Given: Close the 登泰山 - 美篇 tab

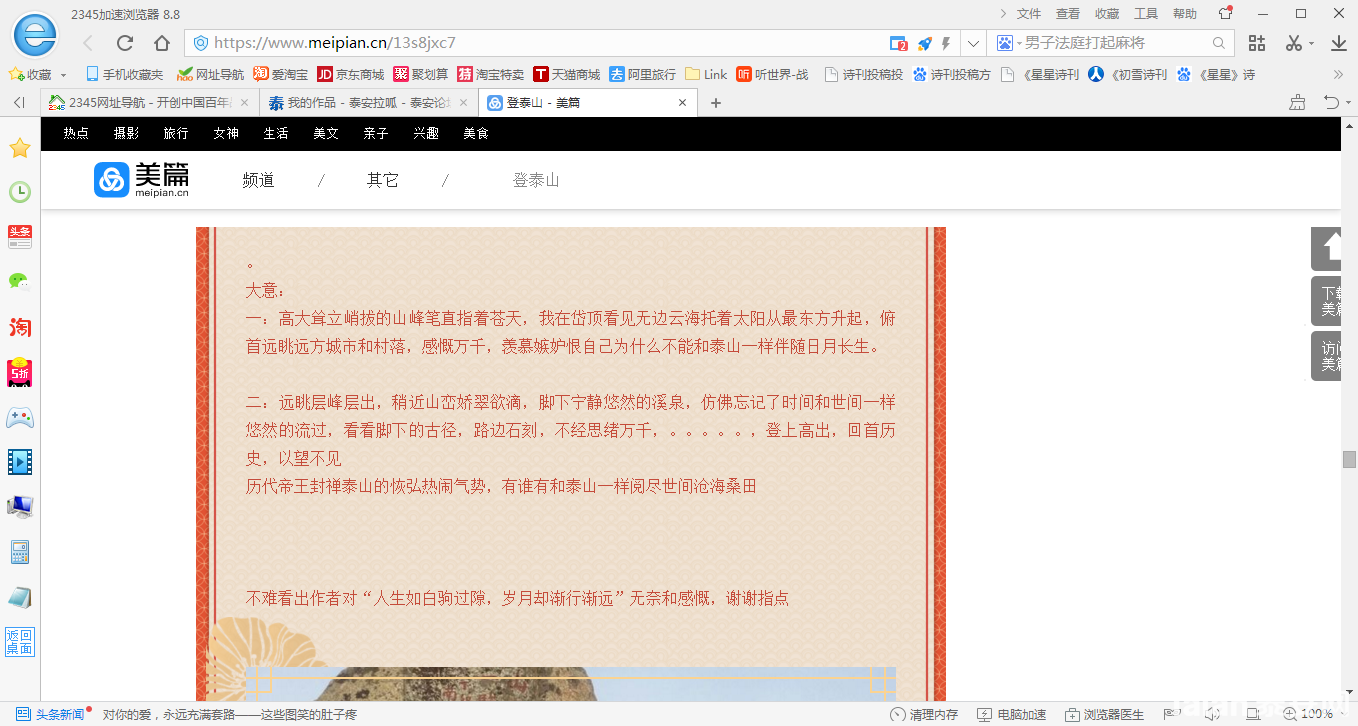Looking at the screenshot, I should [683, 102].
